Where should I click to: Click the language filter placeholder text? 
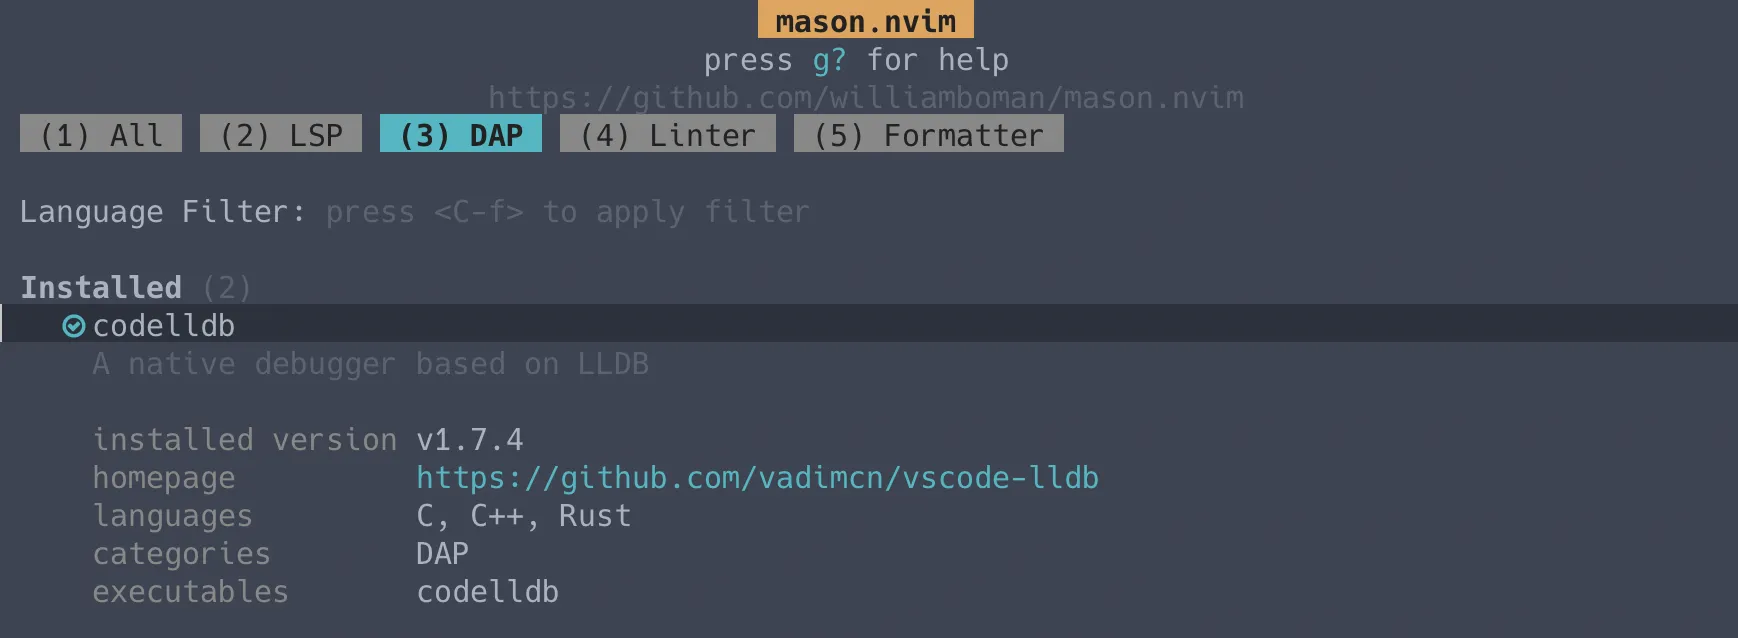pyautogui.click(x=567, y=212)
